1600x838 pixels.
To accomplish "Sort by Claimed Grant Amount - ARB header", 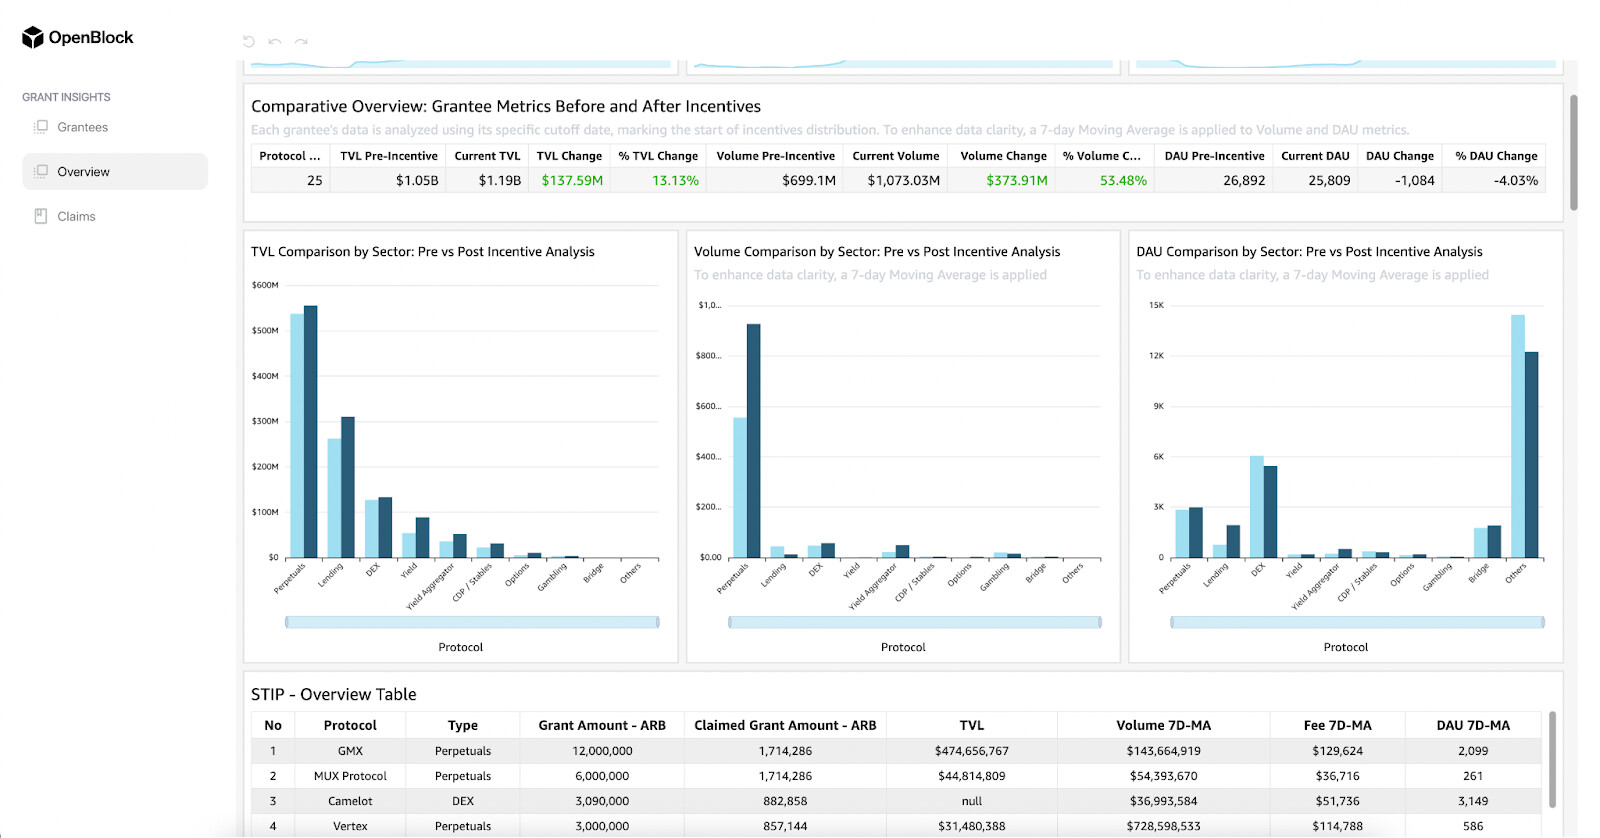I will point(785,725).
